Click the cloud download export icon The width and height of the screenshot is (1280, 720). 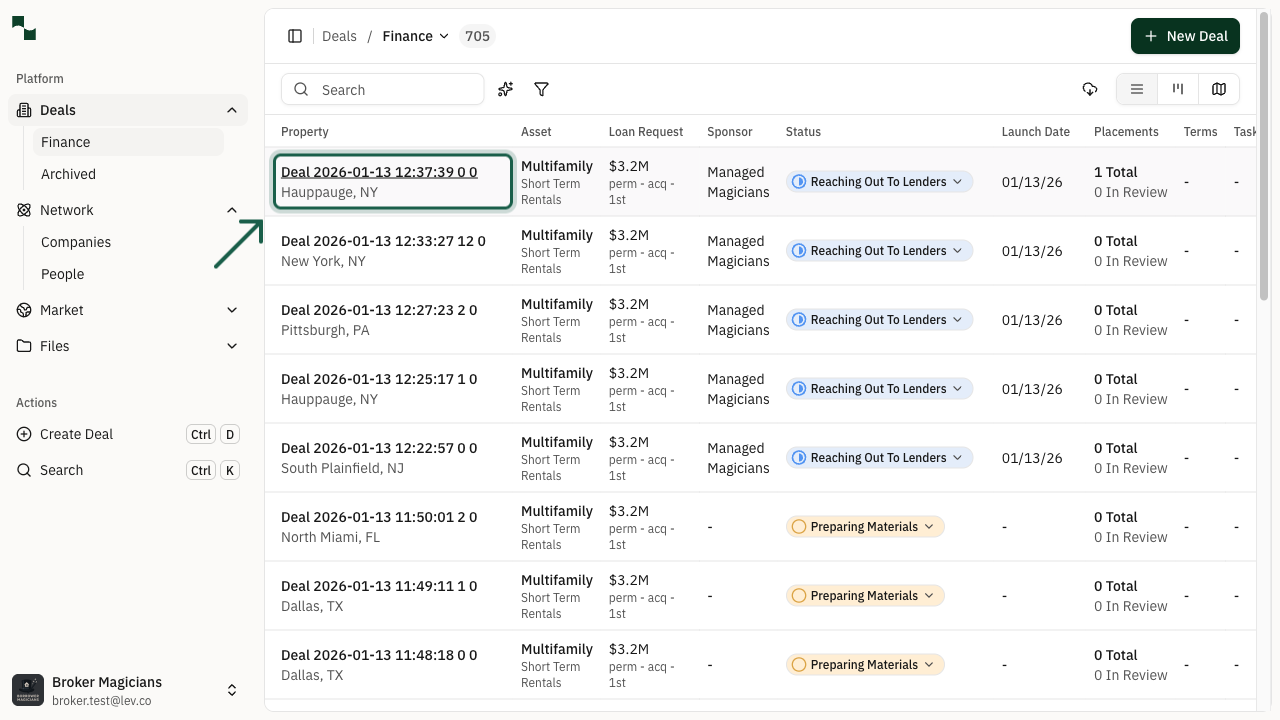1090,89
